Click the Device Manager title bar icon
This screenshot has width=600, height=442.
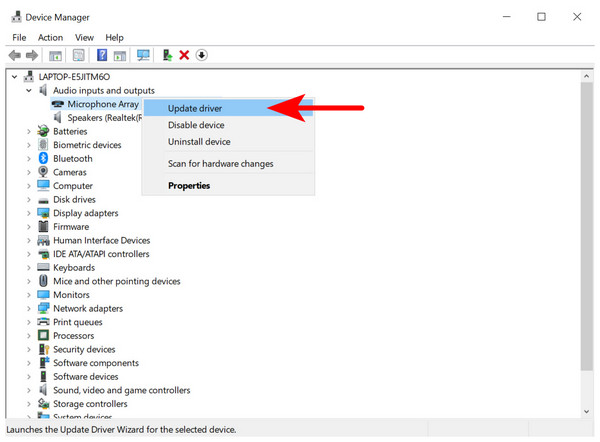pos(16,17)
